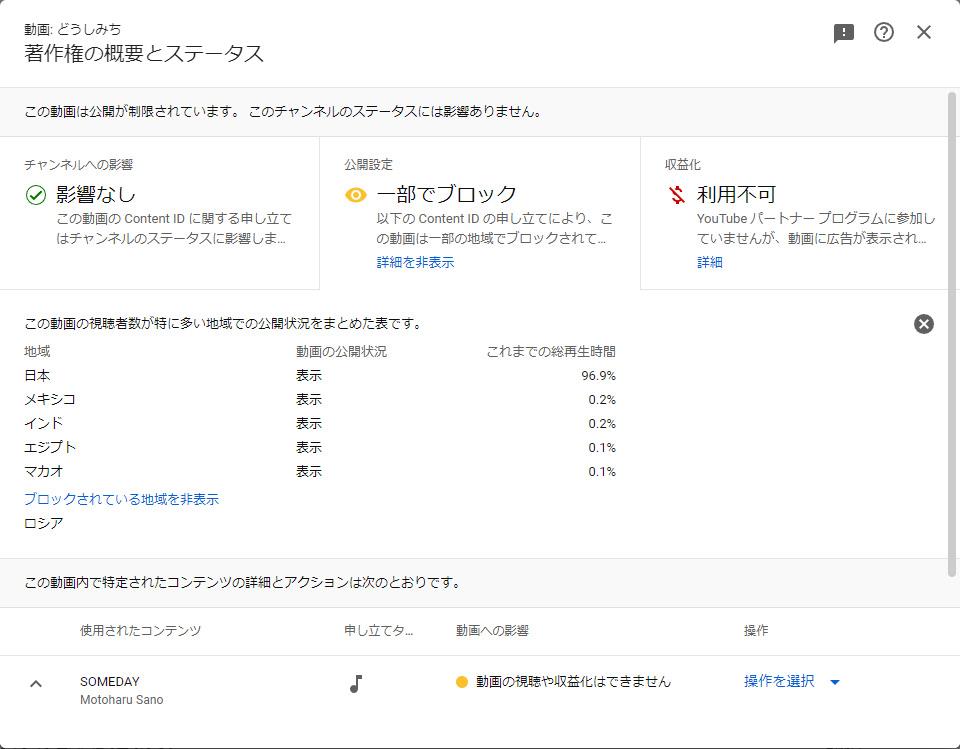This screenshot has width=960, height=749.
Task: Click the yellow status dot indicator
Action: point(462,682)
